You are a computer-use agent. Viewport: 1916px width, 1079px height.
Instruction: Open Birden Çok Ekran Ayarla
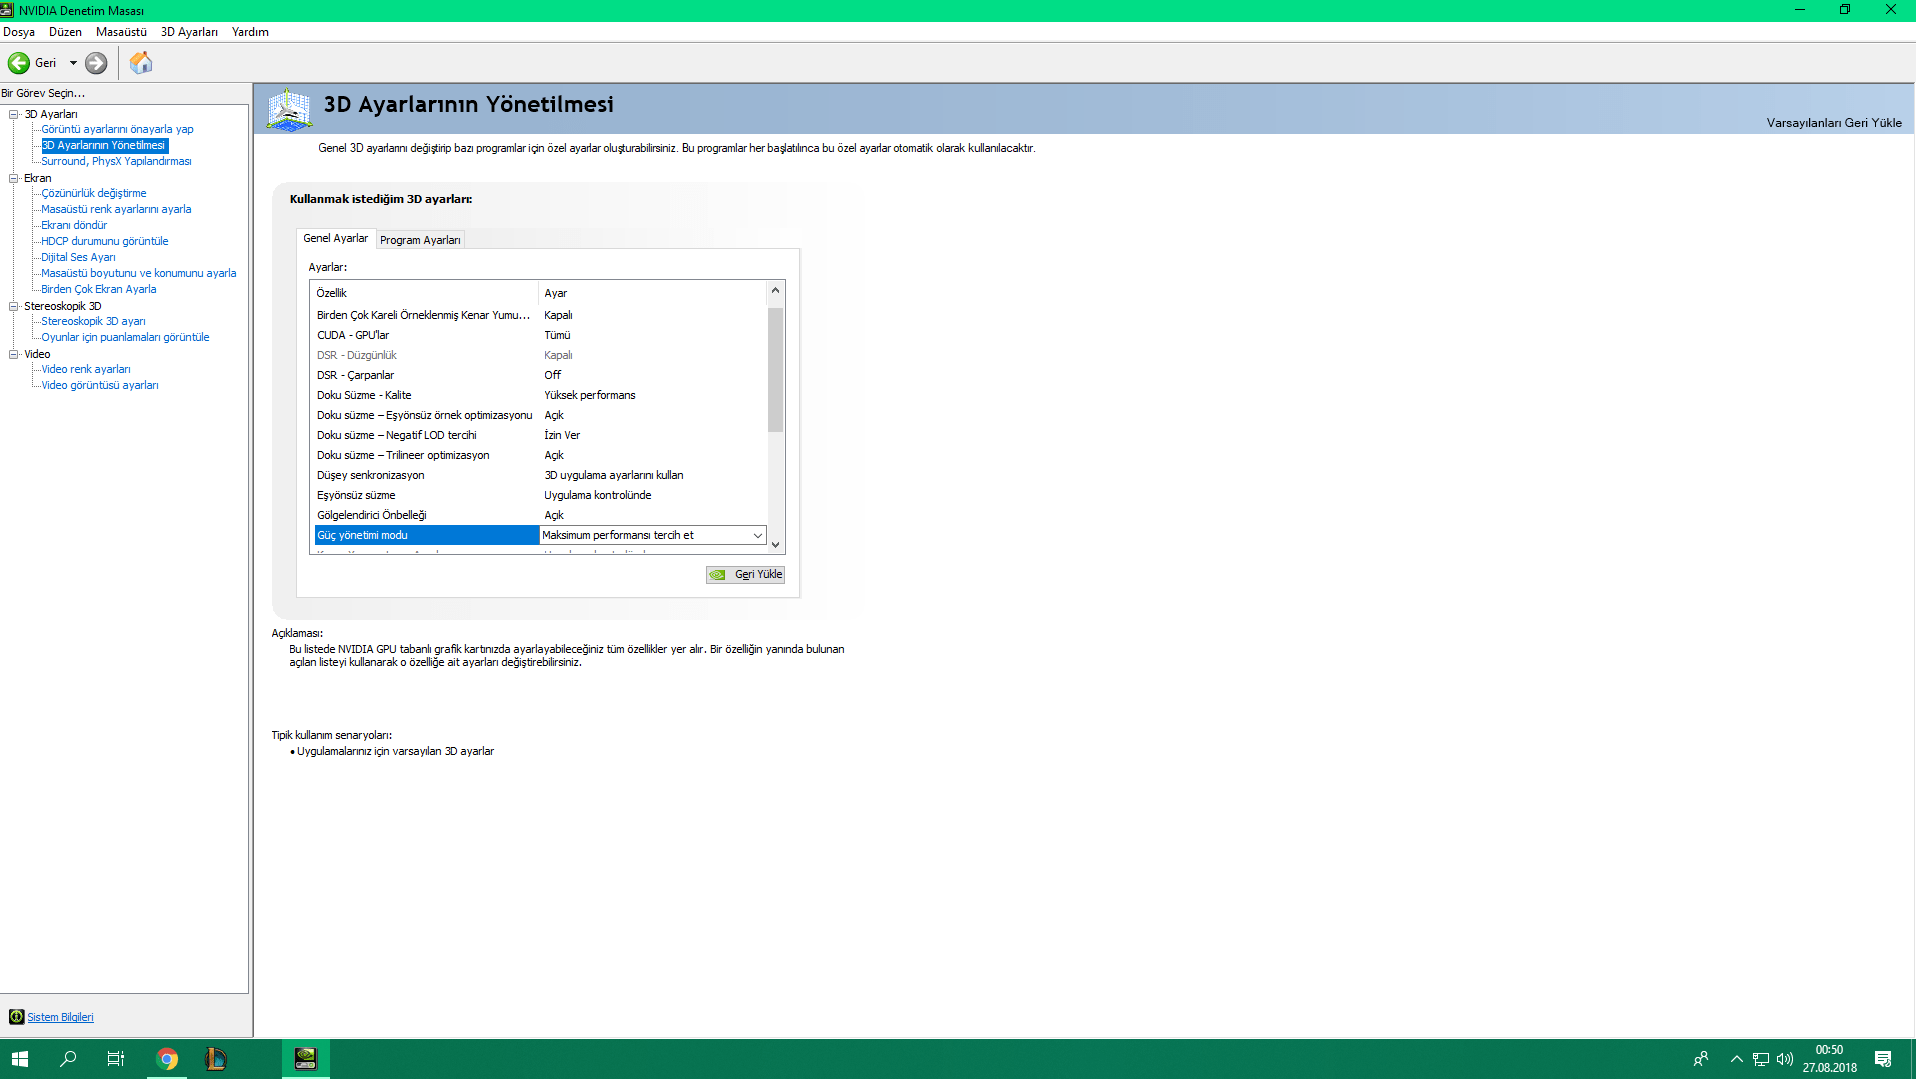click(99, 289)
